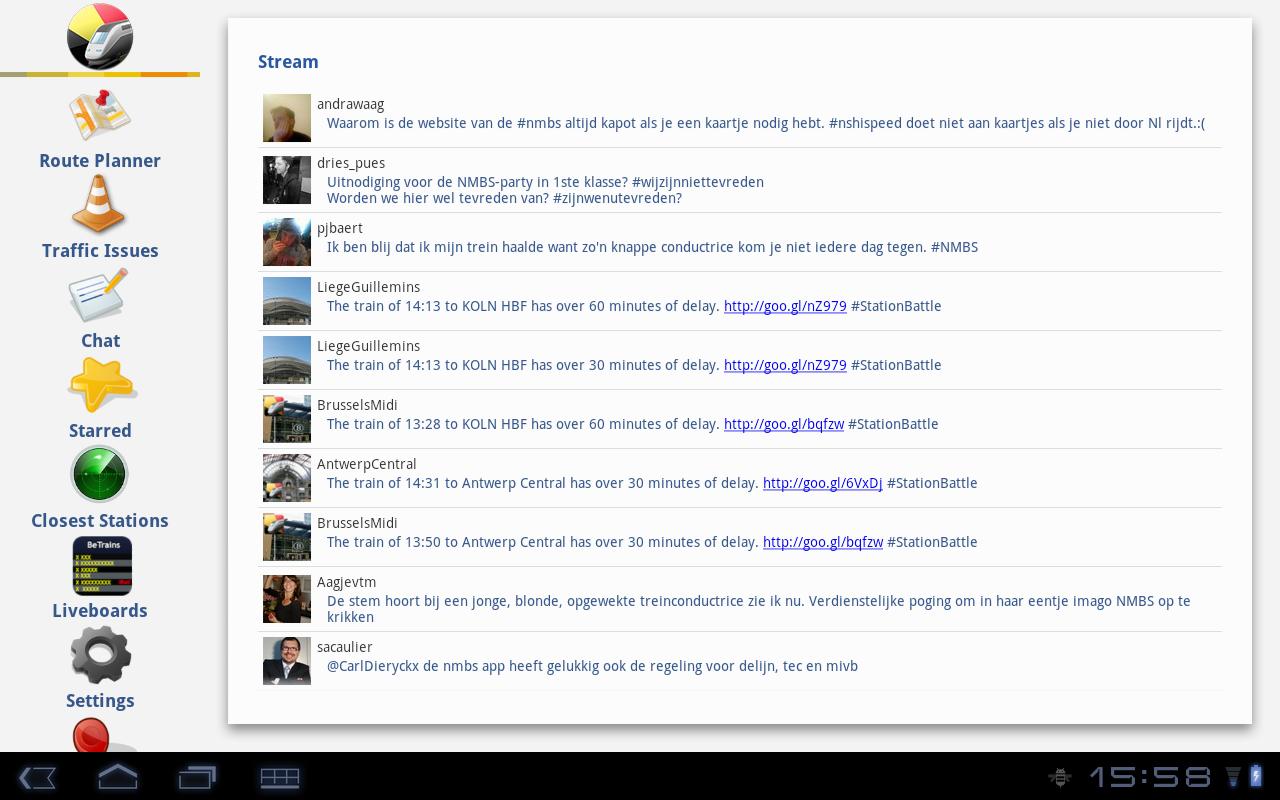The height and width of the screenshot is (800, 1280).
Task: Tap pjbaert's avatar
Action: (287, 242)
